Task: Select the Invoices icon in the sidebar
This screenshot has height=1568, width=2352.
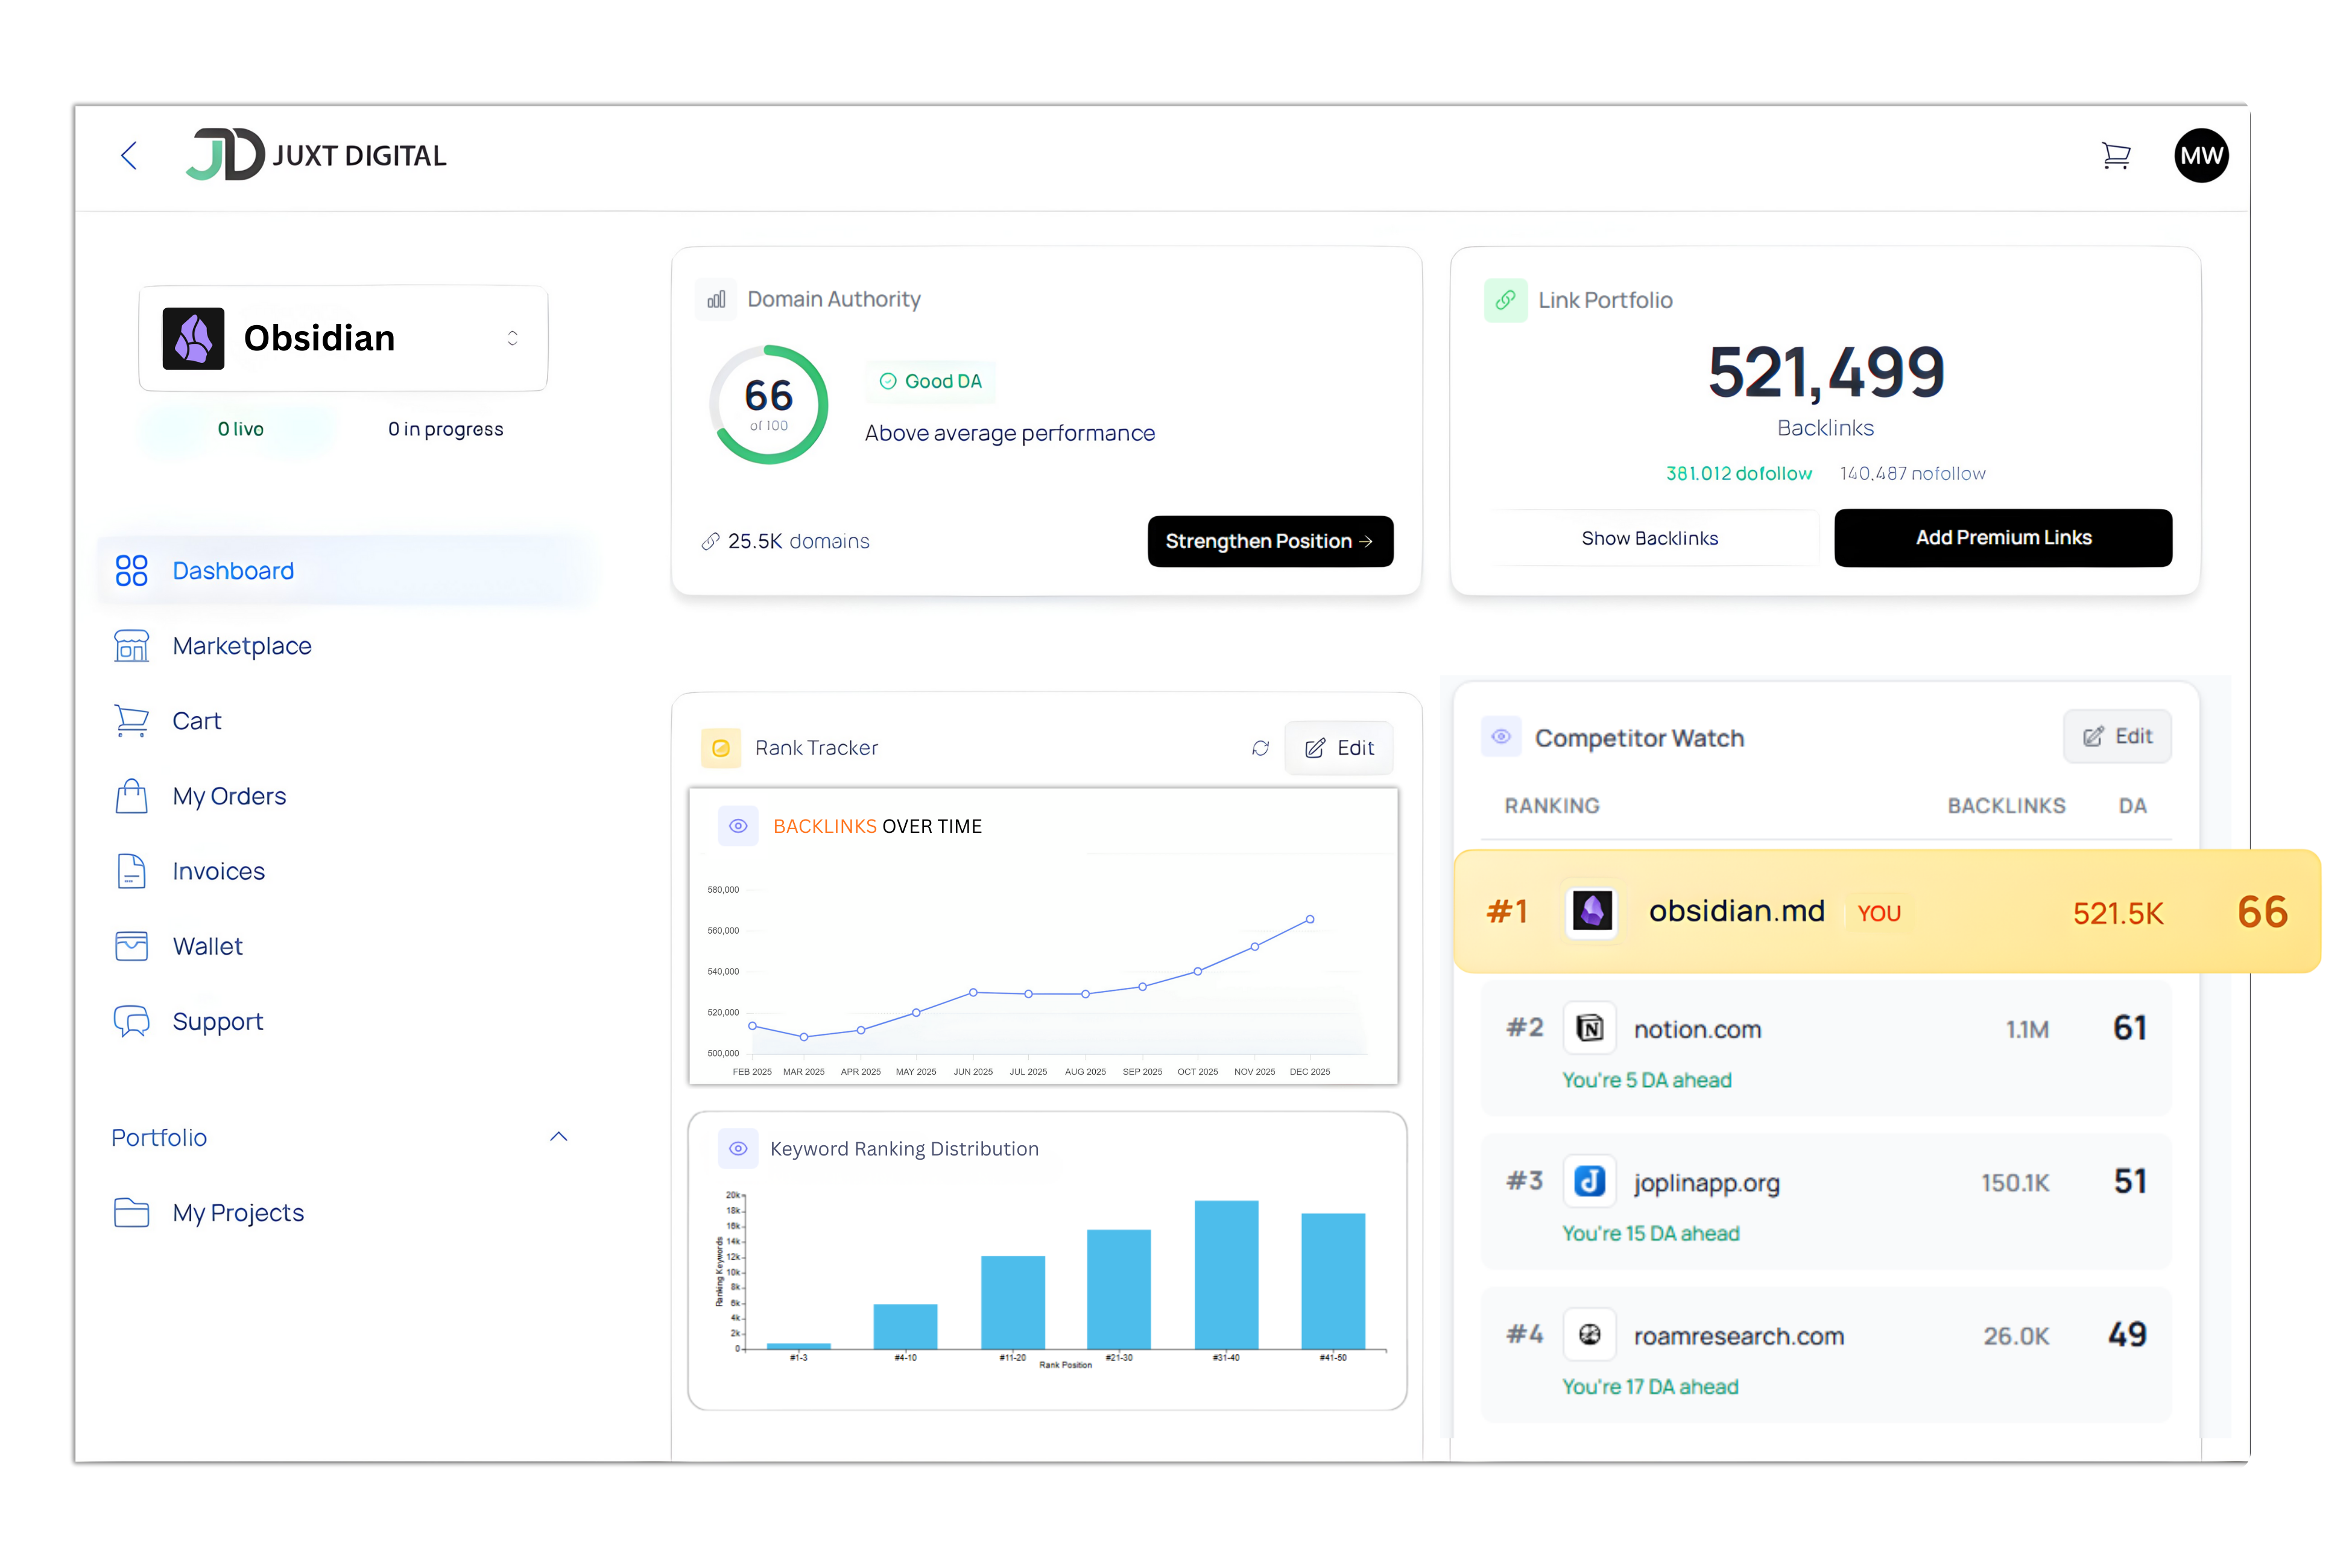Action: point(131,870)
